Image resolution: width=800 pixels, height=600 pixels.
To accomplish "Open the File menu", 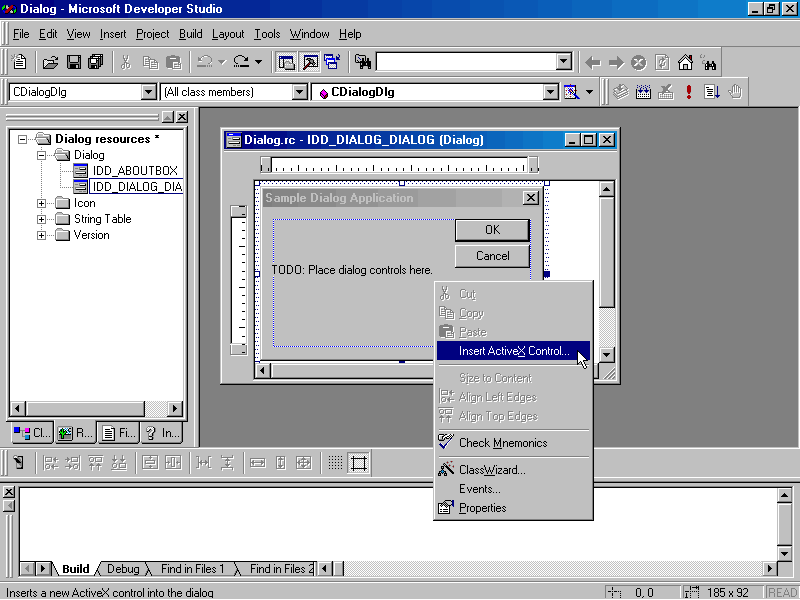I will [21, 34].
